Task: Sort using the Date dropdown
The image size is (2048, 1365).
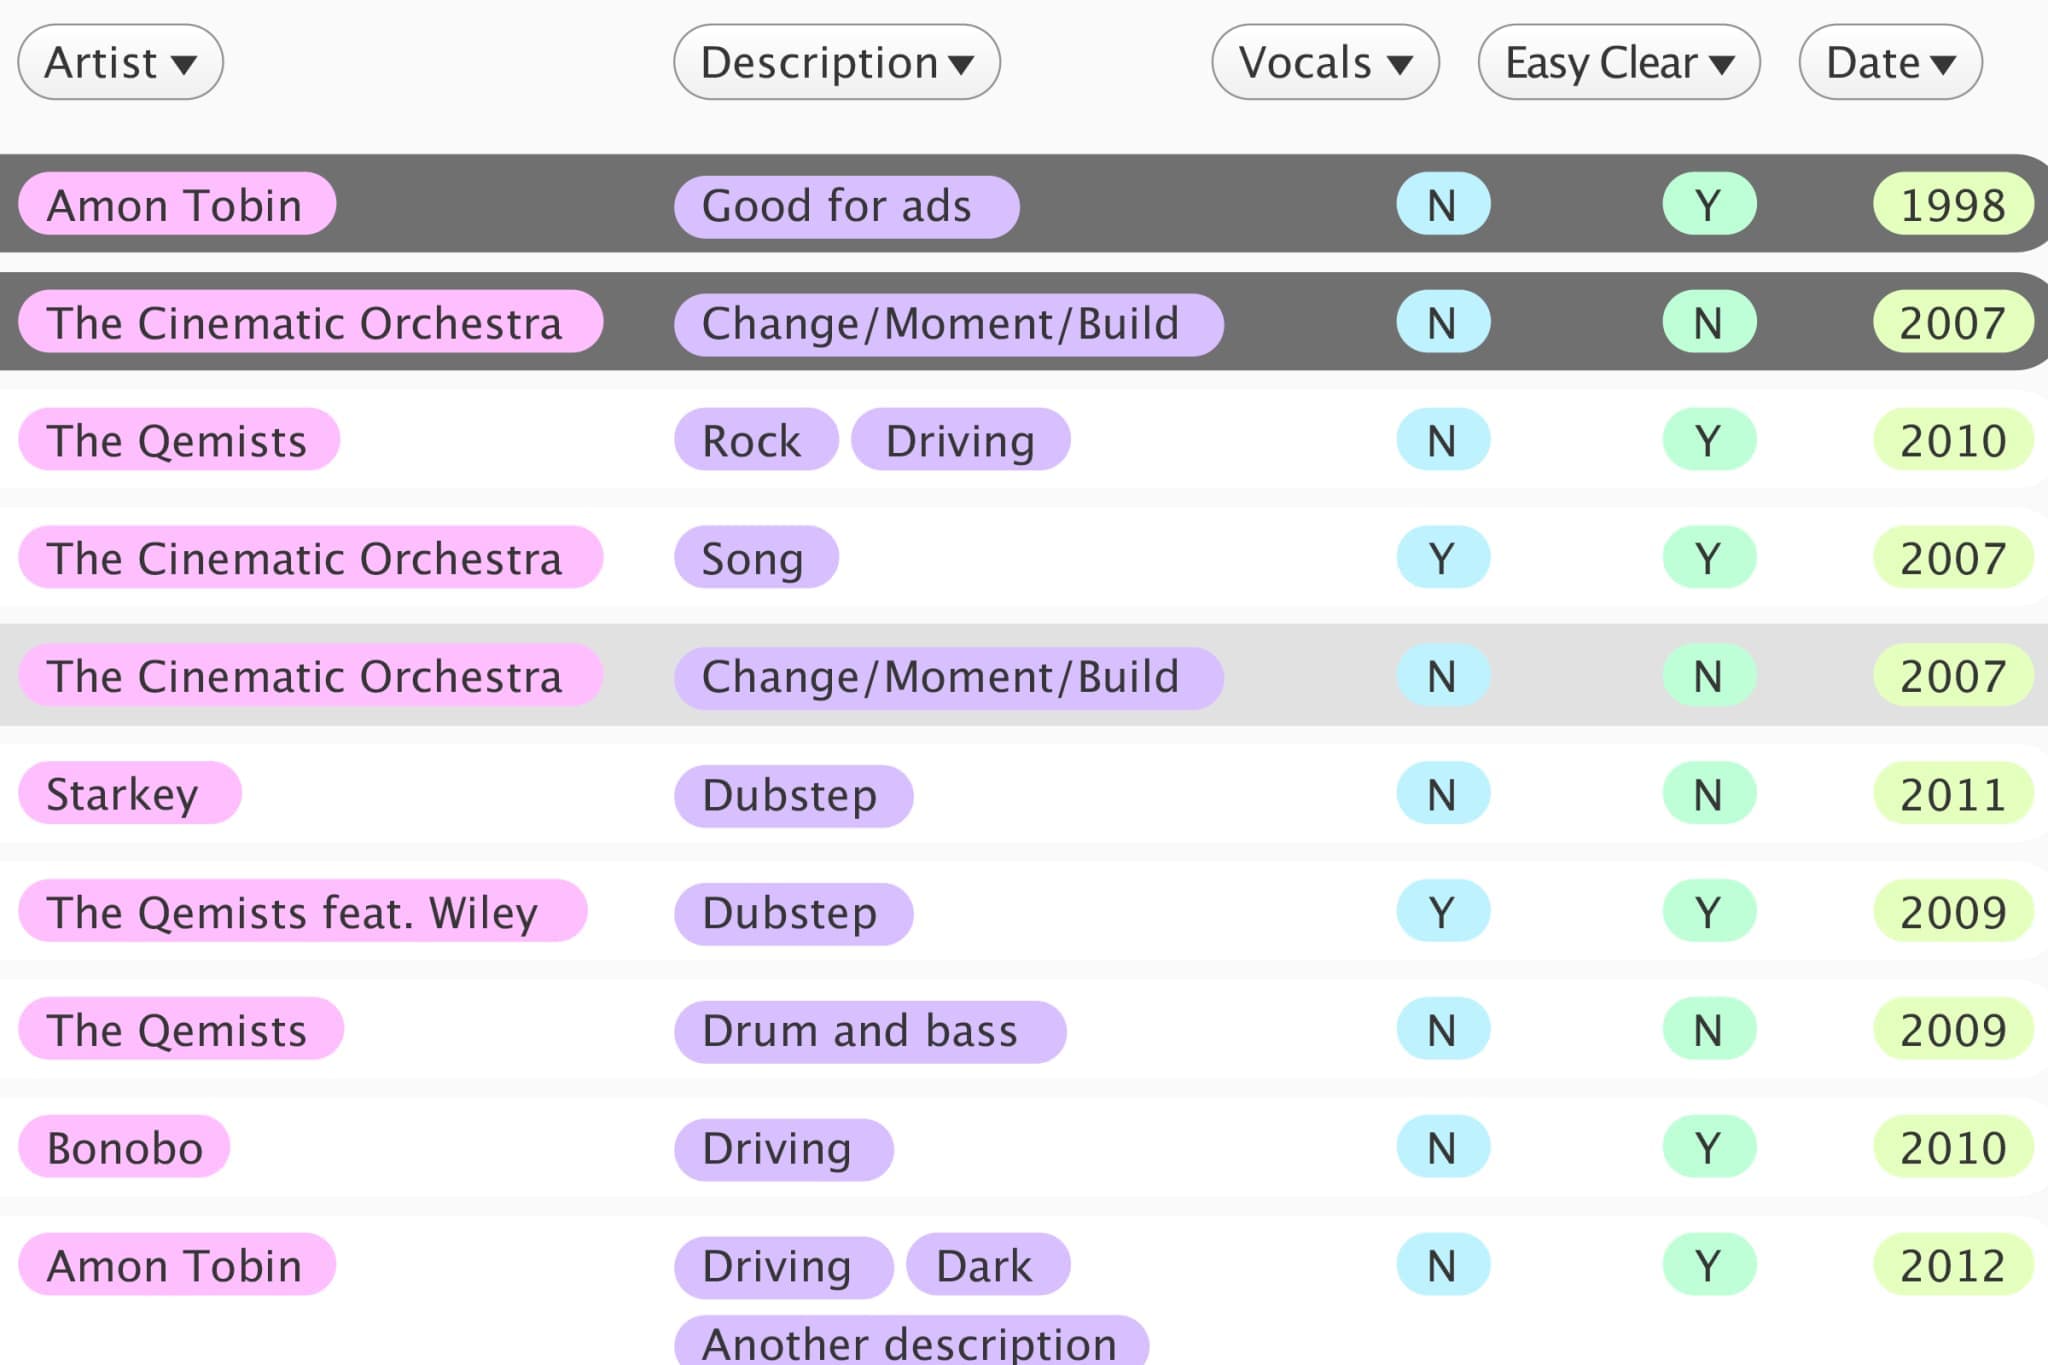Action: pyautogui.click(x=1889, y=62)
